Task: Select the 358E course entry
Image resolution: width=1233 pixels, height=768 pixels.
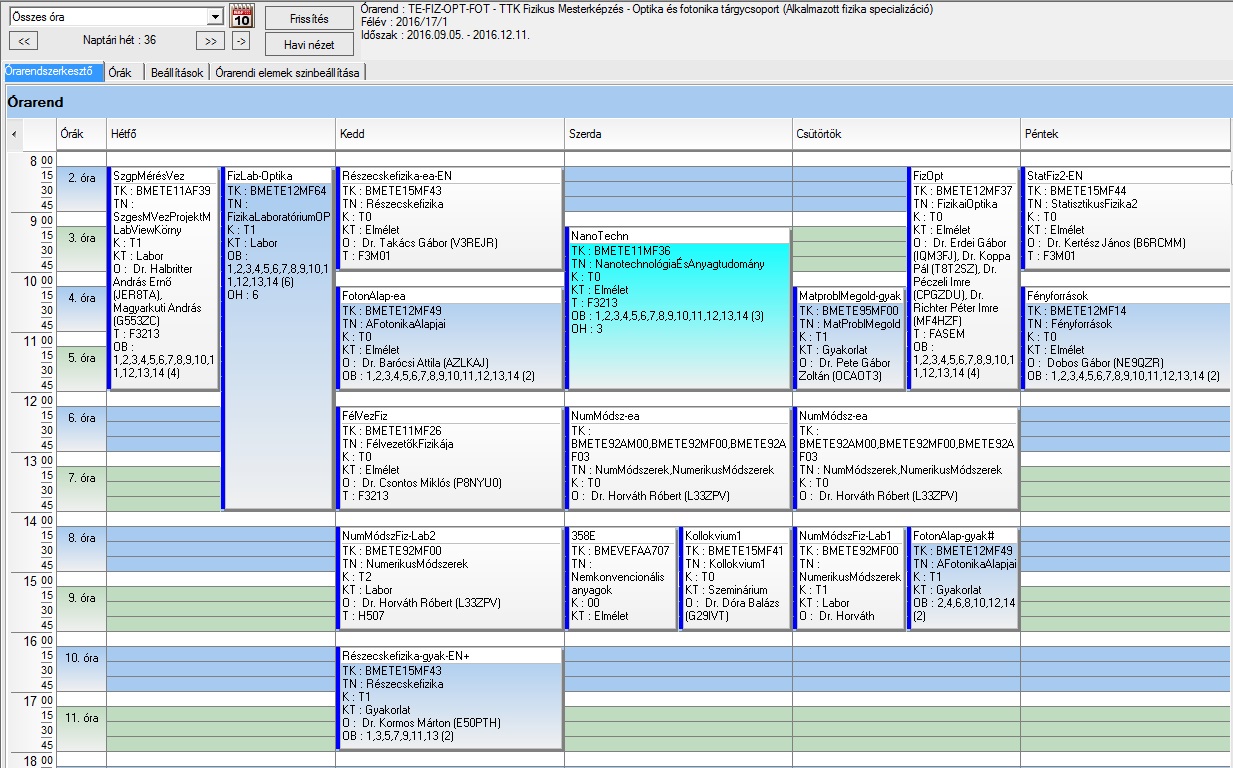Action: click(621, 579)
